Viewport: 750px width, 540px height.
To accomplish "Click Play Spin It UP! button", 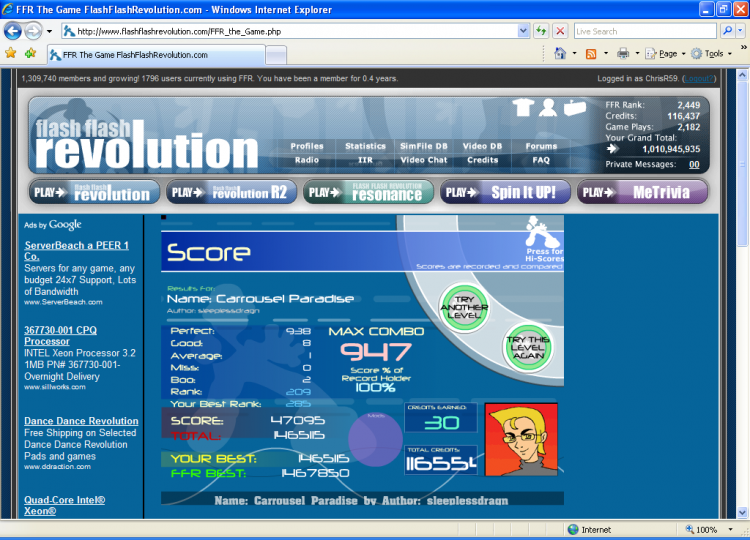I will click(505, 192).
